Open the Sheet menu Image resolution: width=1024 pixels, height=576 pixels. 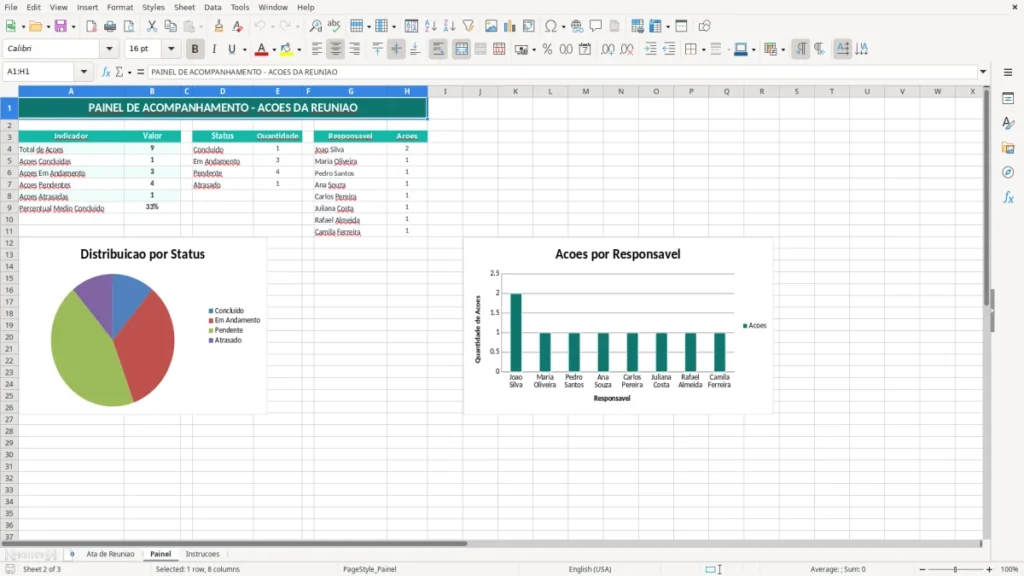click(x=184, y=7)
